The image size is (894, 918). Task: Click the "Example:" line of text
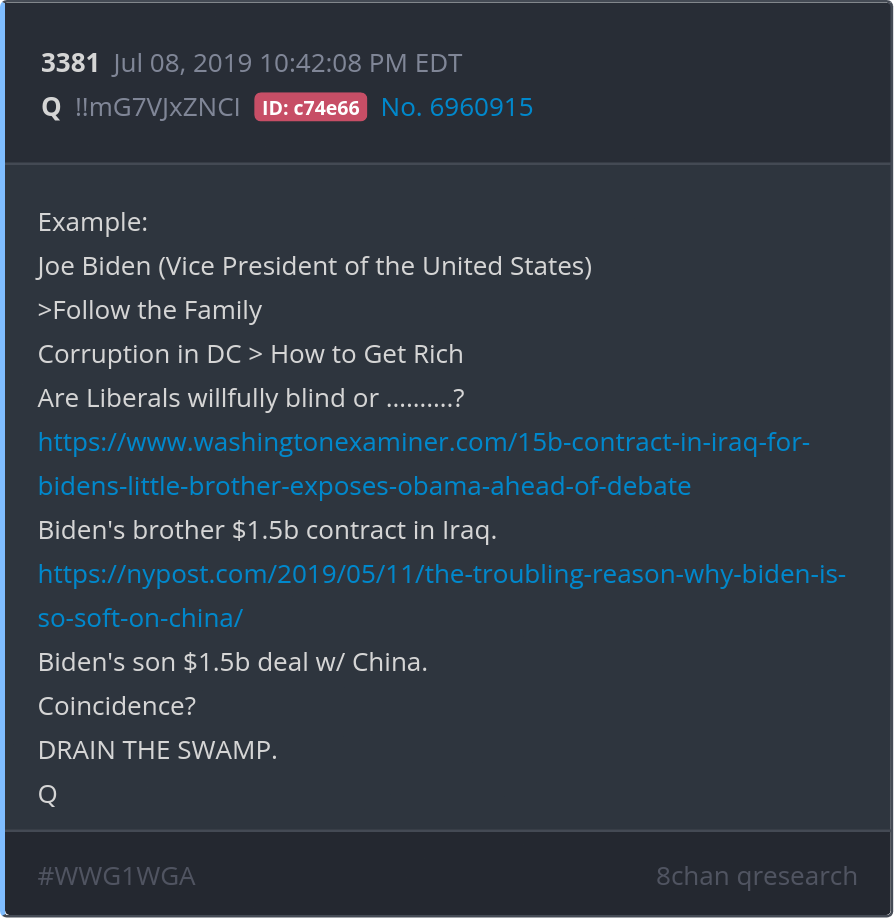point(93,222)
